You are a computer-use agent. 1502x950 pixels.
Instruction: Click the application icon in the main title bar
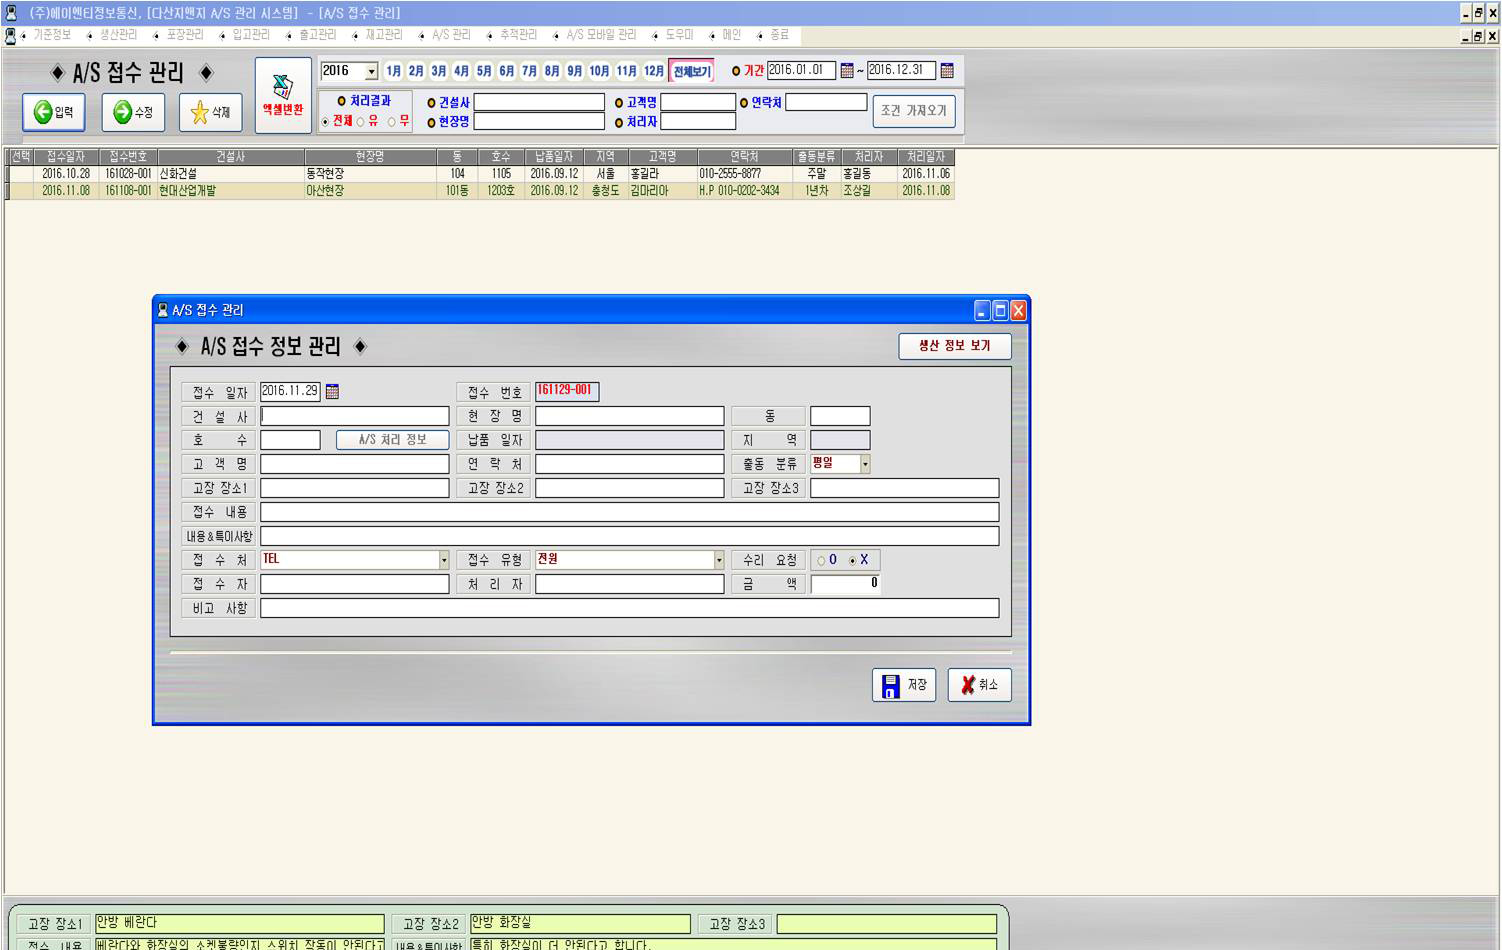pos(11,13)
